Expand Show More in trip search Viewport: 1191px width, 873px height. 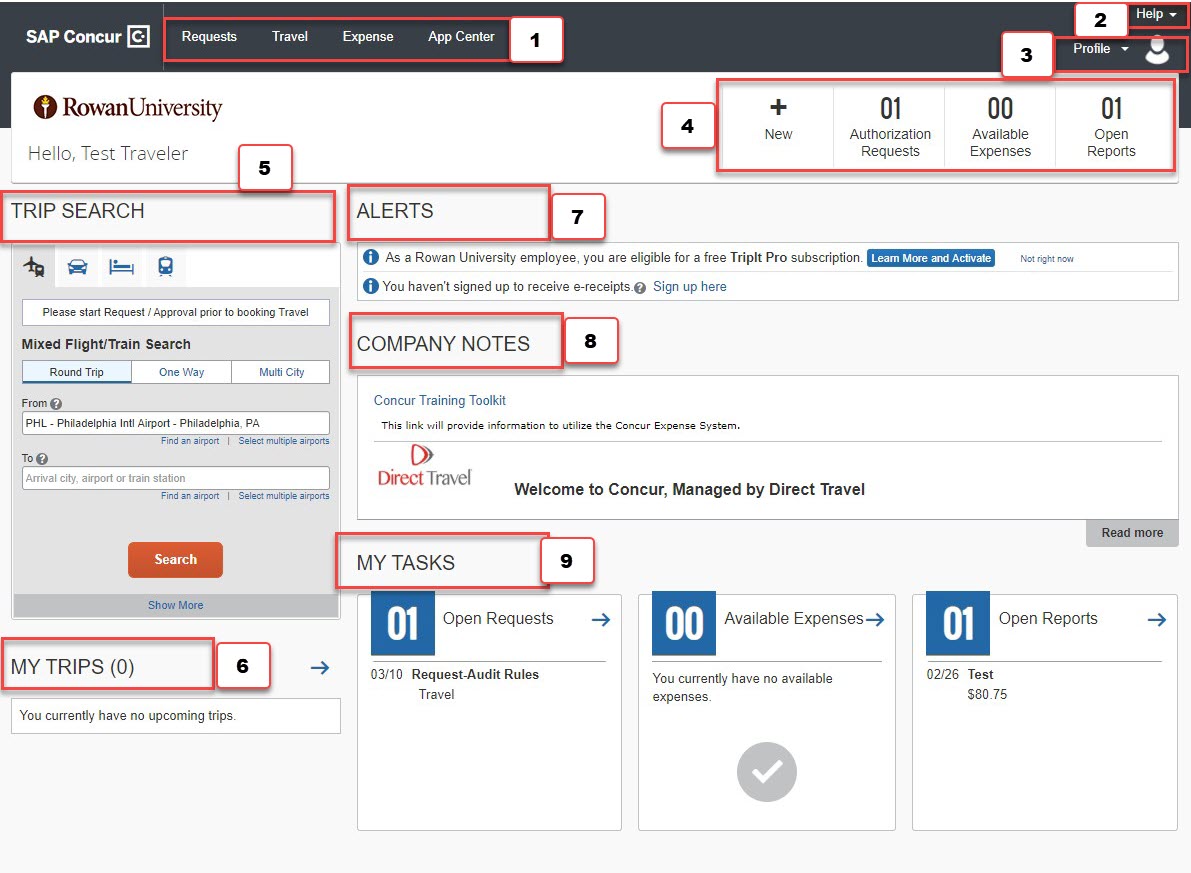tap(176, 605)
